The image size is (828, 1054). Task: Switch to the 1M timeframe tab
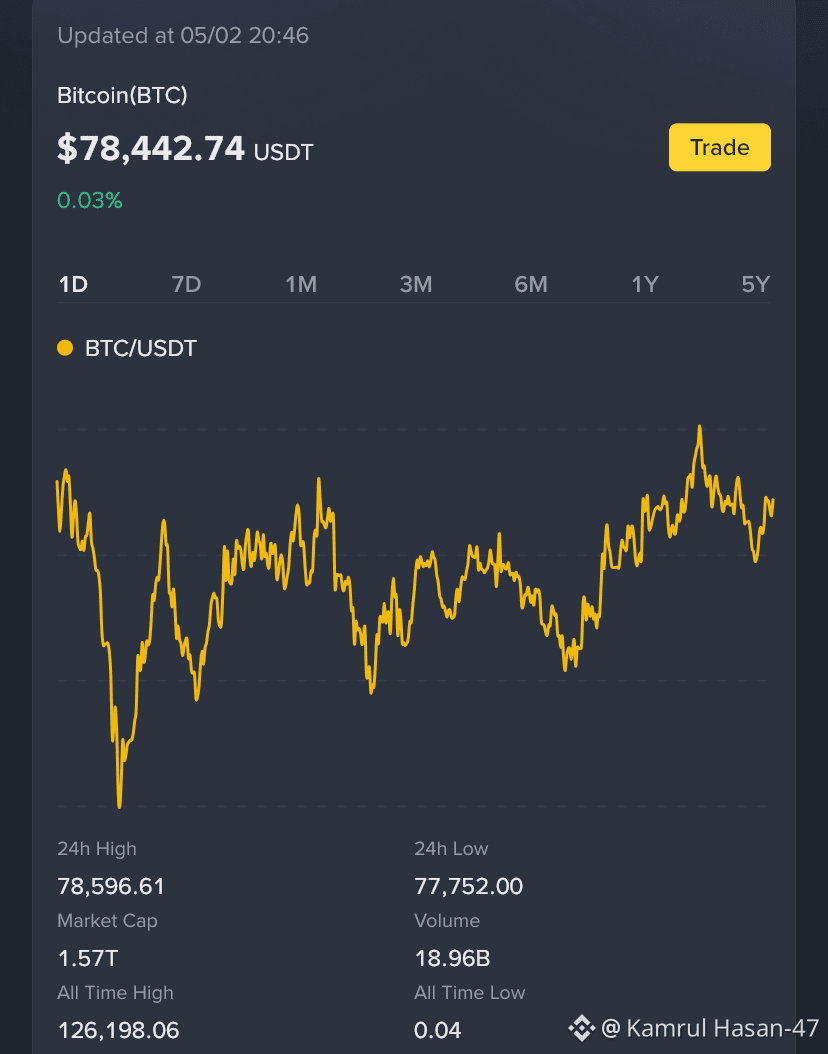click(x=301, y=284)
